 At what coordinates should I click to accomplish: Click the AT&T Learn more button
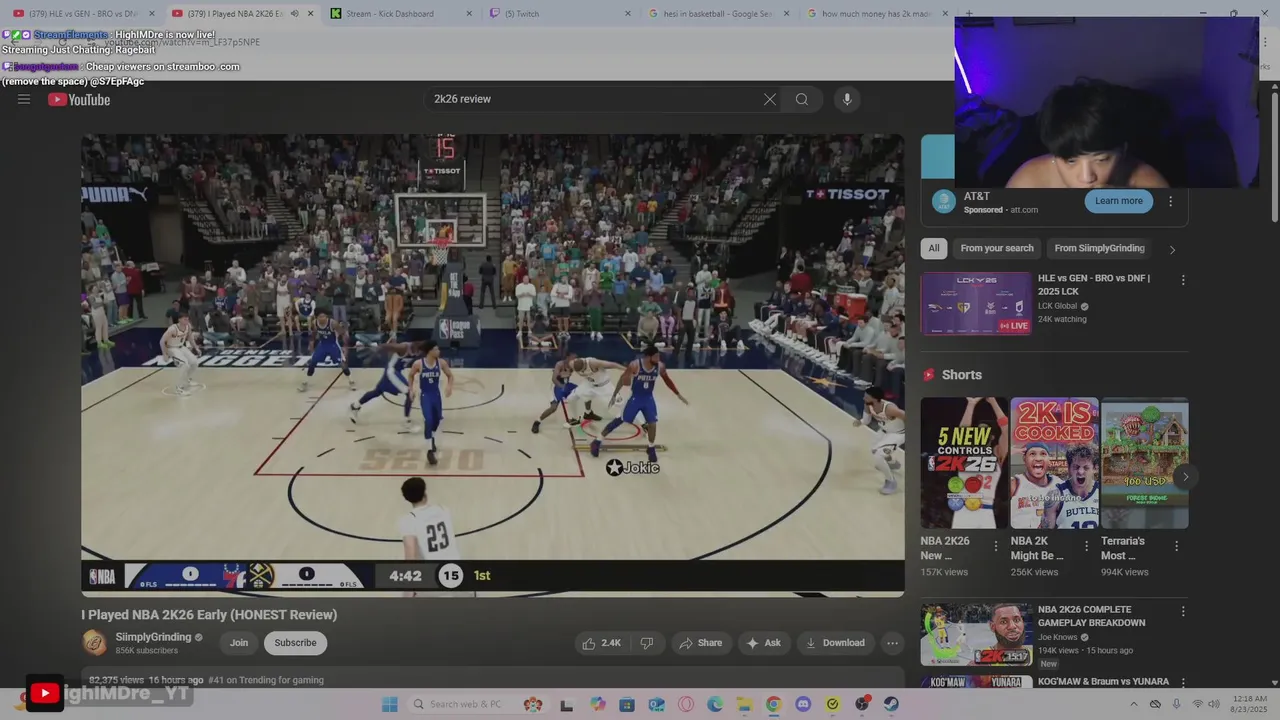pyautogui.click(x=1118, y=201)
